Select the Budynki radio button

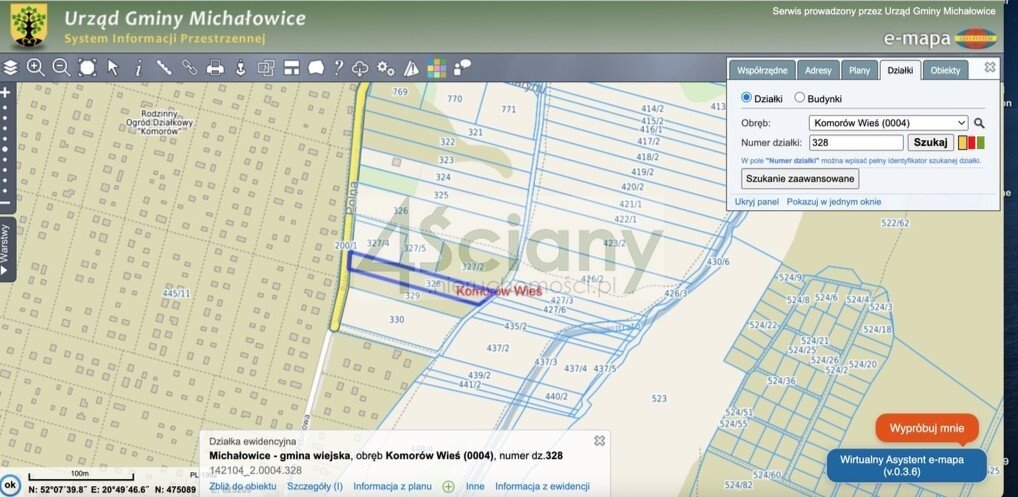coord(800,98)
